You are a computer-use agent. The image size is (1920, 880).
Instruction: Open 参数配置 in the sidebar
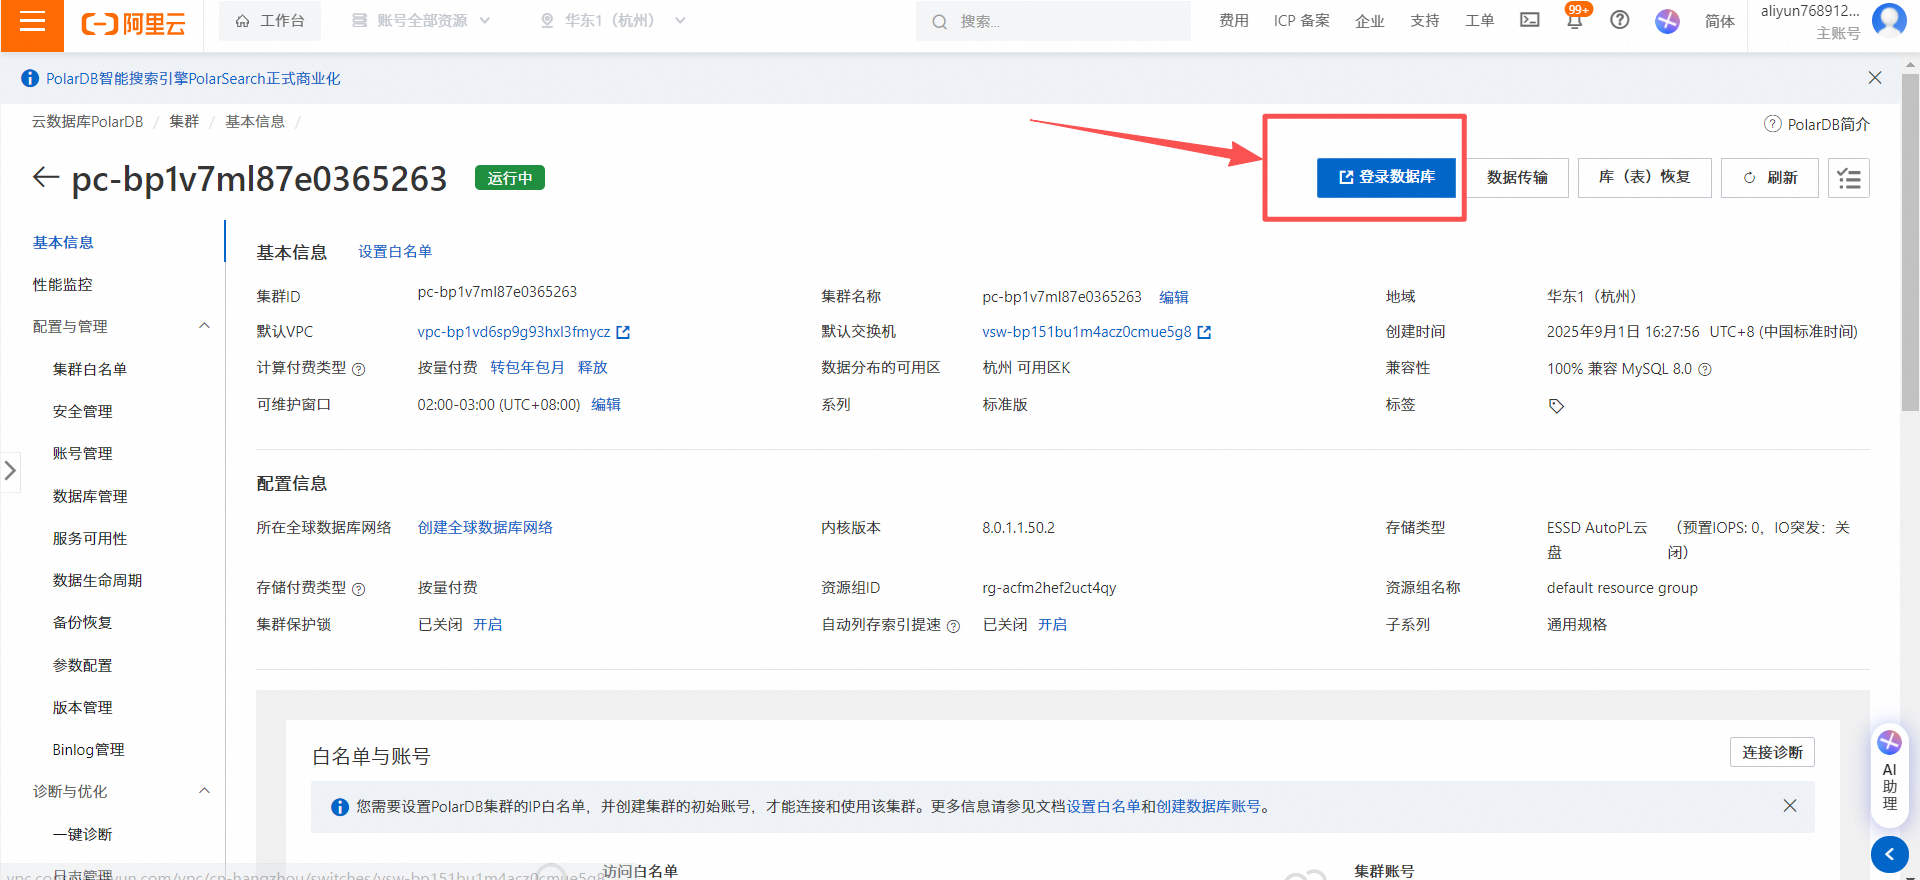tap(83, 665)
